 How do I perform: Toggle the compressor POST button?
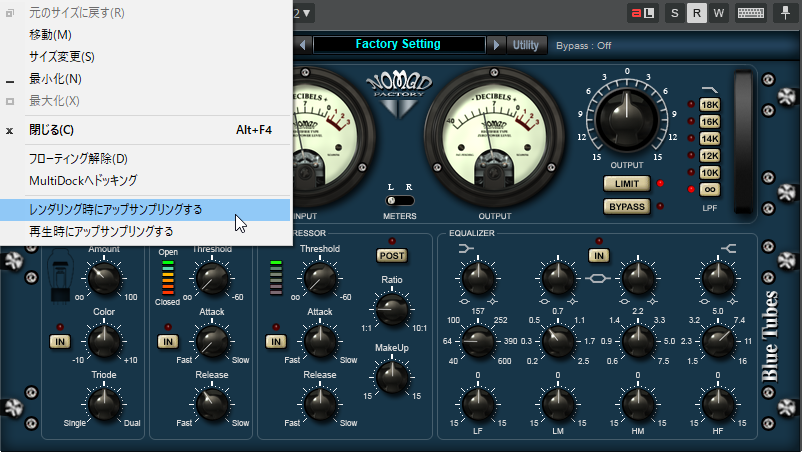pyautogui.click(x=392, y=256)
